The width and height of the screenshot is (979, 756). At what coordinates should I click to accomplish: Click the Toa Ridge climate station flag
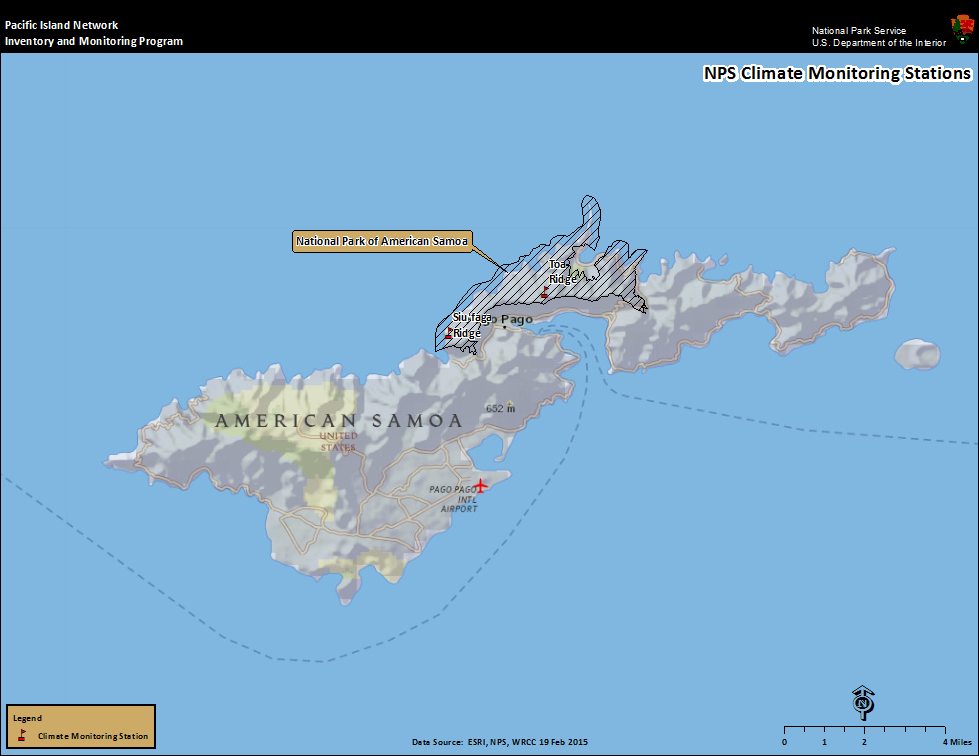pyautogui.click(x=544, y=293)
